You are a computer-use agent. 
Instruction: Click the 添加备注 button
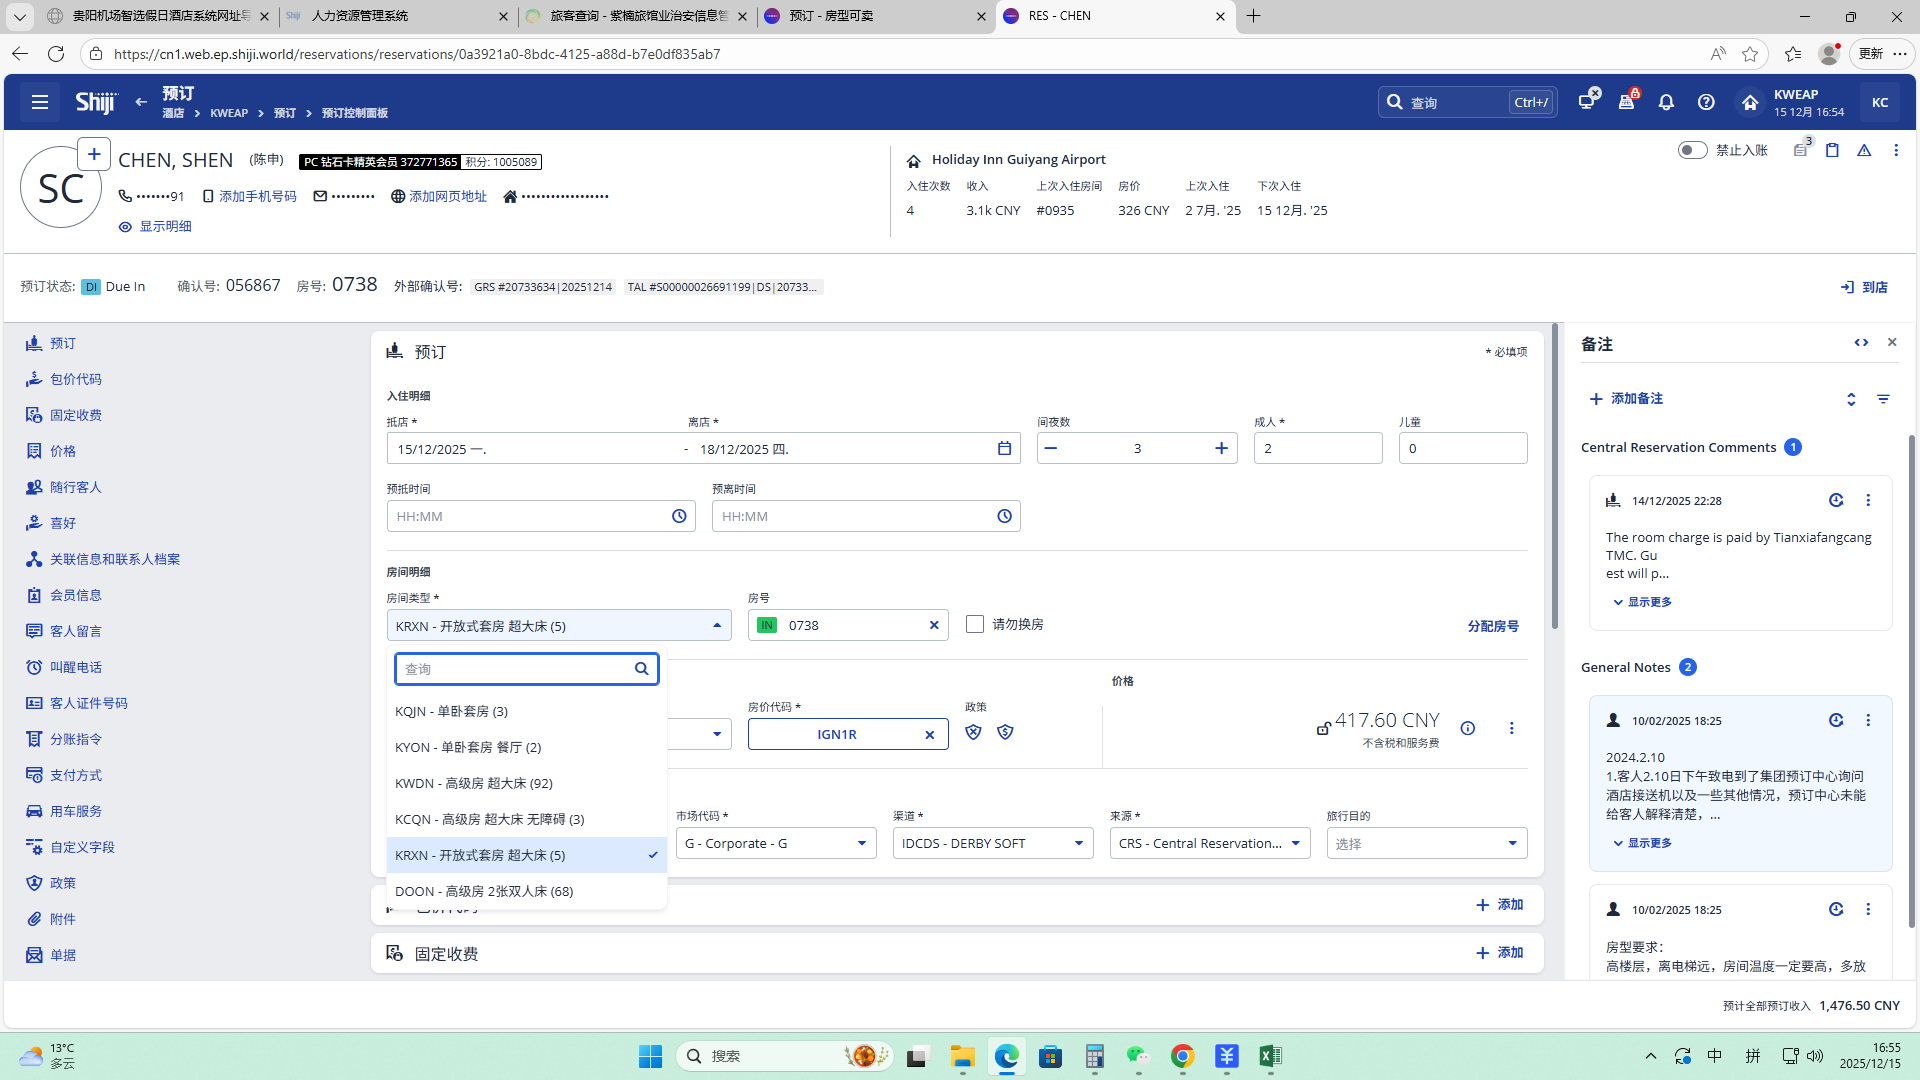coord(1626,399)
